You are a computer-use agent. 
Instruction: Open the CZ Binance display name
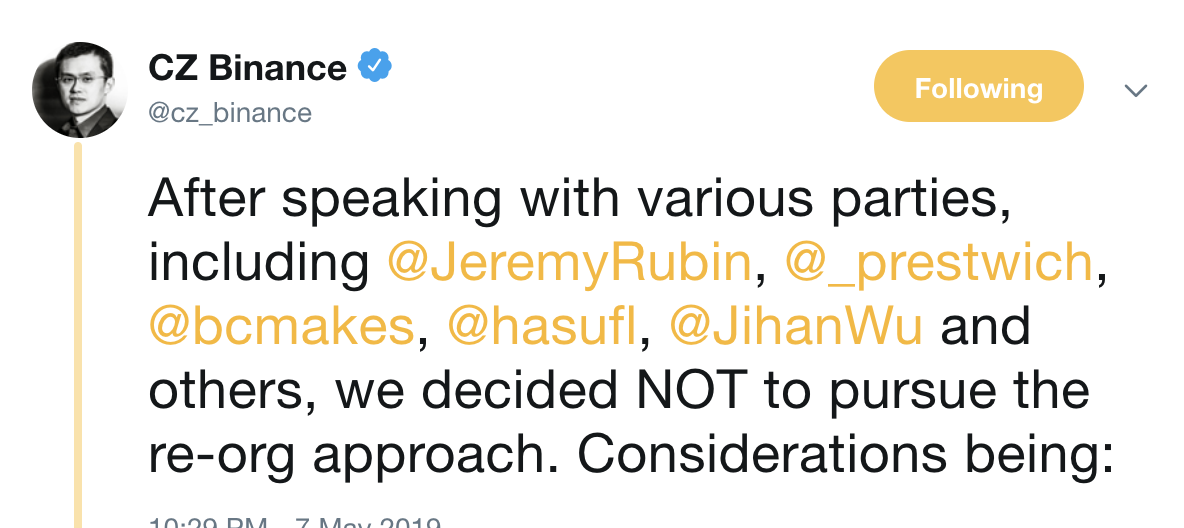click(x=247, y=68)
